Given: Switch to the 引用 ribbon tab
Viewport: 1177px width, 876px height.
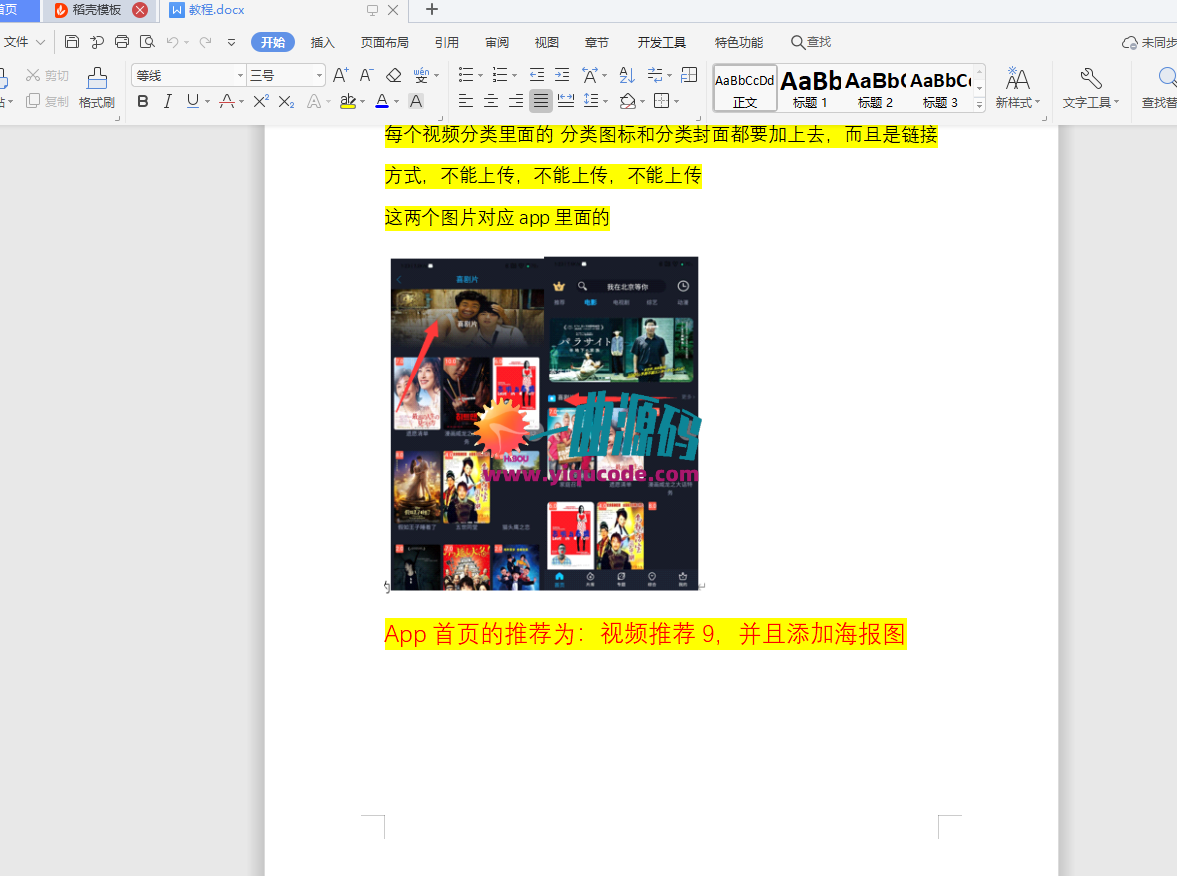Looking at the screenshot, I should (447, 42).
